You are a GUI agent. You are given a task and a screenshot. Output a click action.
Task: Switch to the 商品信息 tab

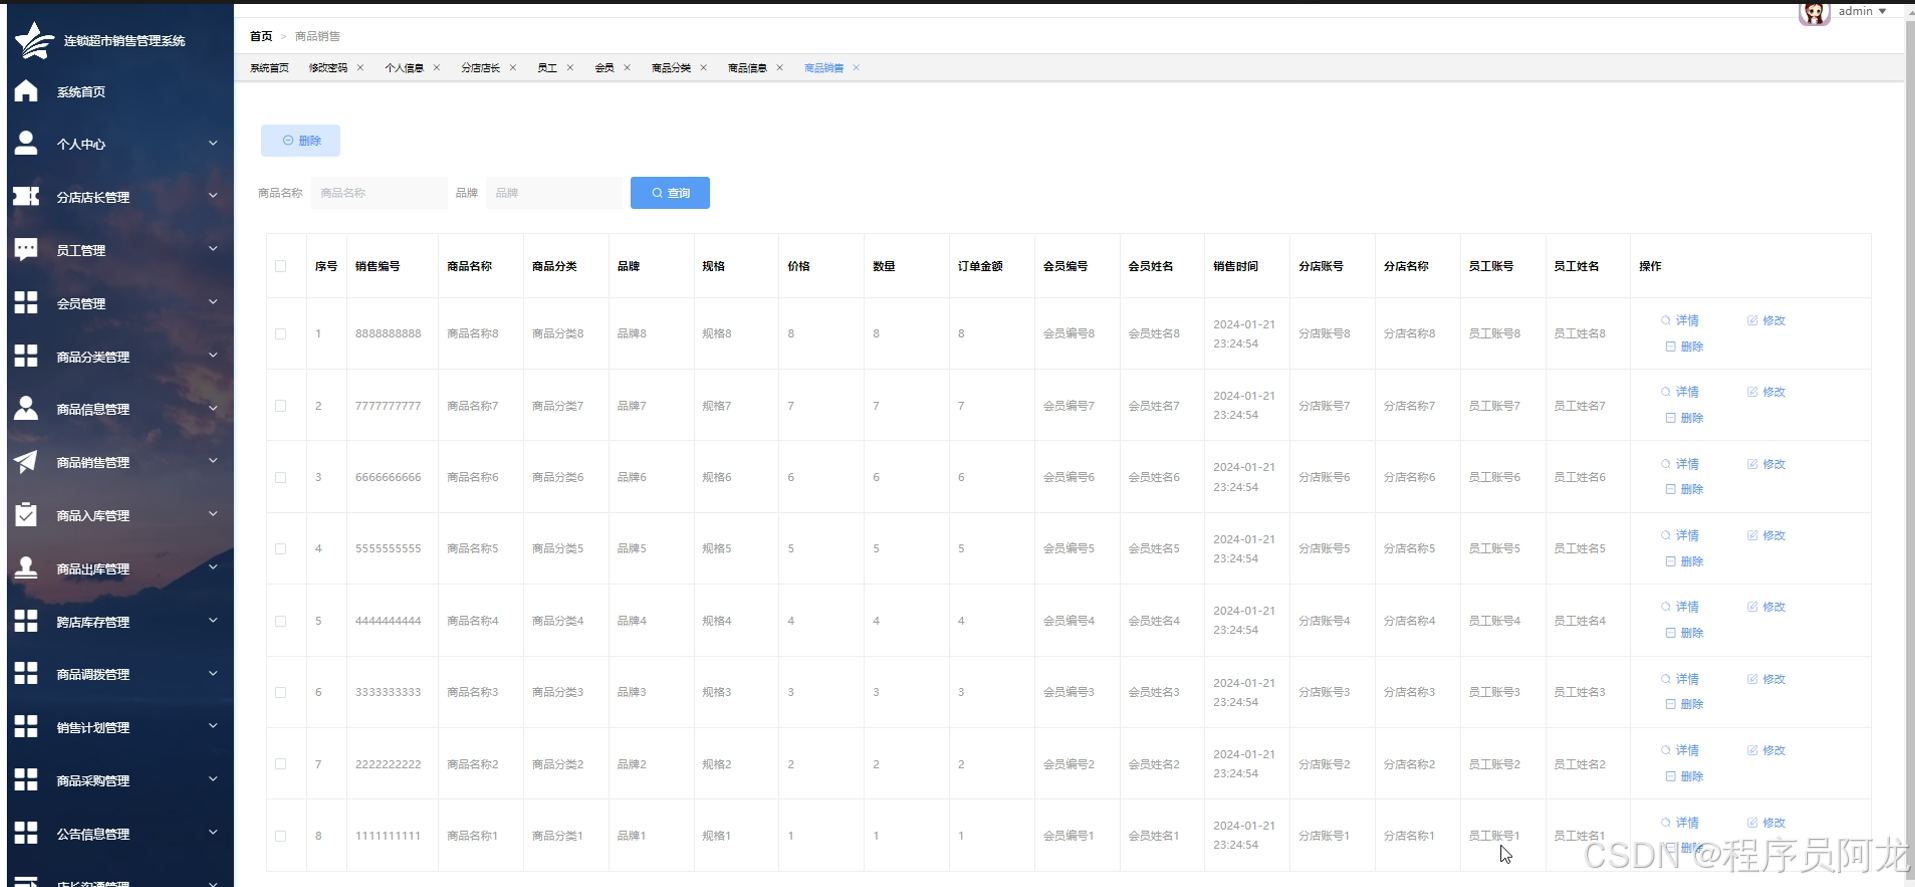[747, 68]
